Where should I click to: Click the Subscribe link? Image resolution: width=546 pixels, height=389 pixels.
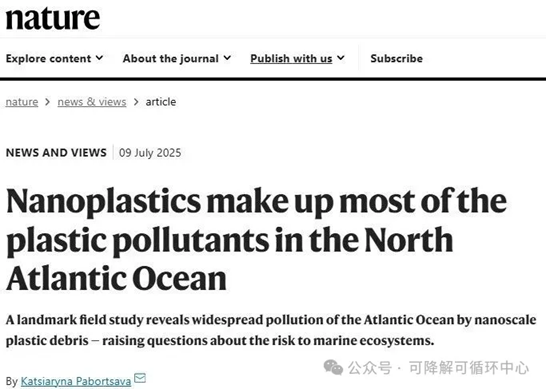pos(397,59)
